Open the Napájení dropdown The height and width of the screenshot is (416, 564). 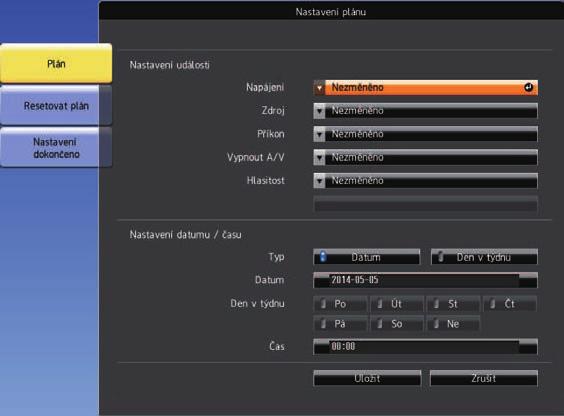(x=426, y=87)
